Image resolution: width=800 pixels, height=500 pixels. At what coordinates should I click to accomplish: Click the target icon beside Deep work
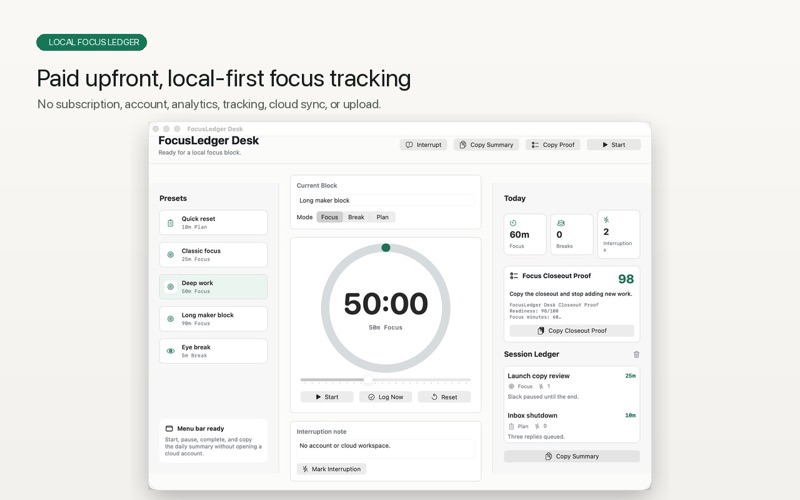click(x=170, y=287)
